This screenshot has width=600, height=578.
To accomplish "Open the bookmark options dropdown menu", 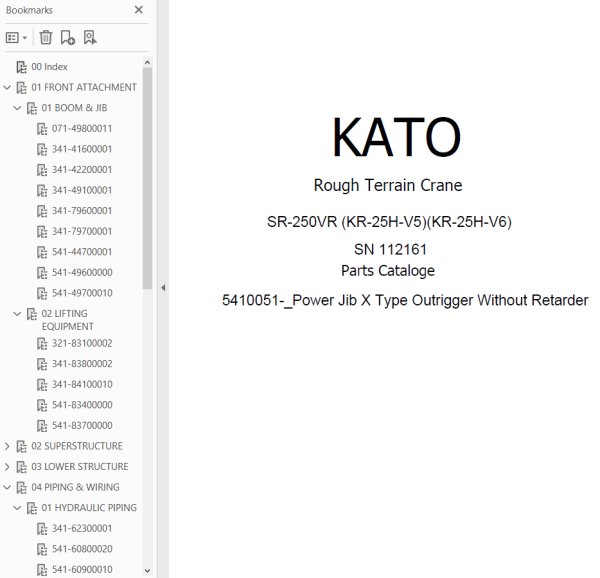I will pyautogui.click(x=16, y=37).
